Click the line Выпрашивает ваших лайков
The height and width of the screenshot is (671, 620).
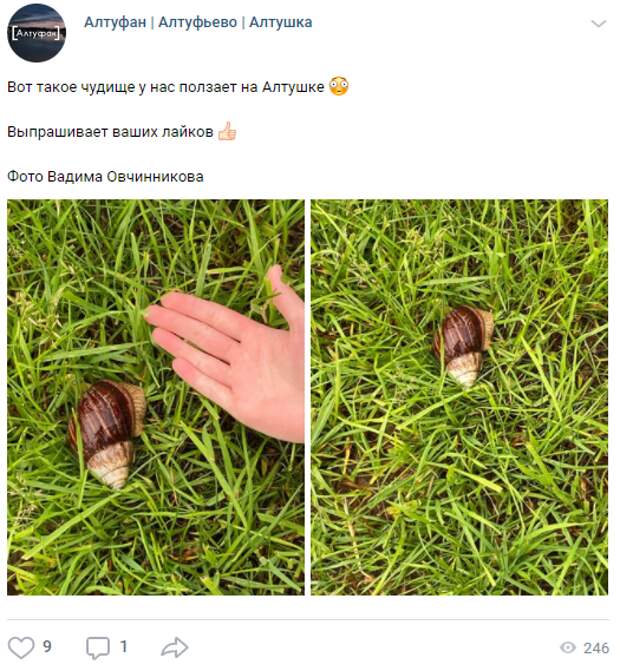110,131
